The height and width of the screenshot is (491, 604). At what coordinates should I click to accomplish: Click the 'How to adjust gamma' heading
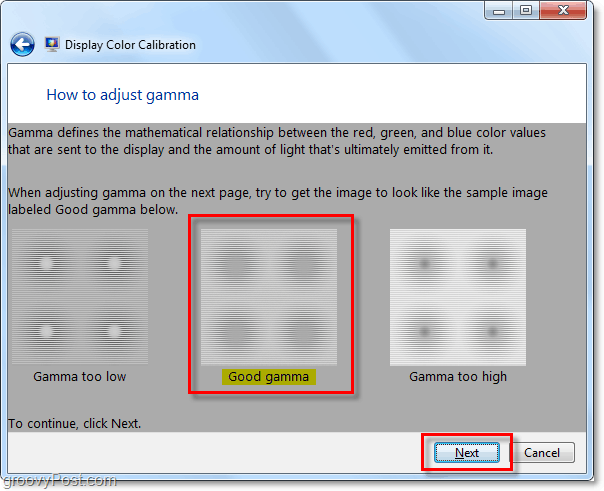pos(122,95)
